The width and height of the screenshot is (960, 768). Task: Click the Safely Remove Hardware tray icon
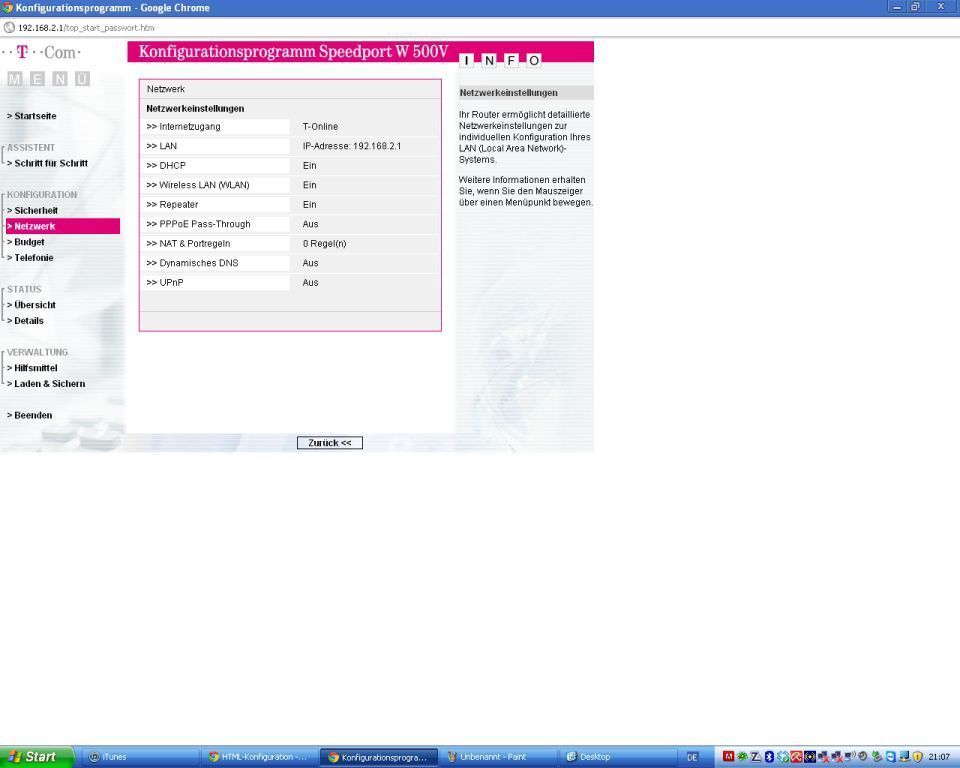877,756
